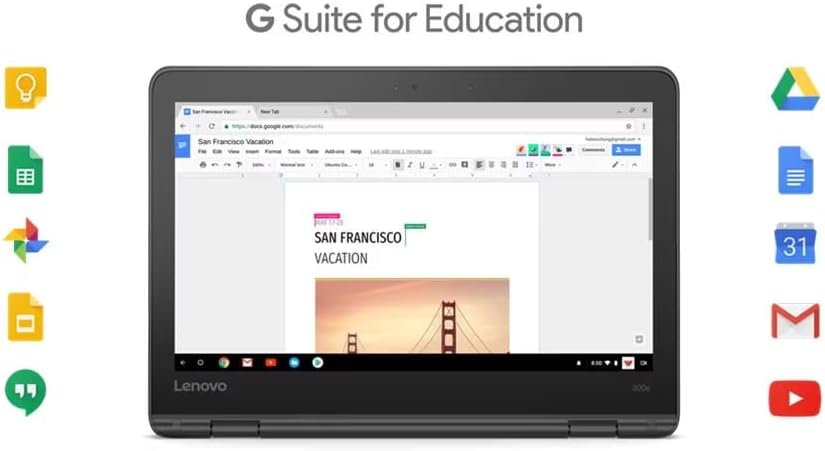Click the Comments button
The width and height of the screenshot is (825, 451).
click(x=593, y=150)
